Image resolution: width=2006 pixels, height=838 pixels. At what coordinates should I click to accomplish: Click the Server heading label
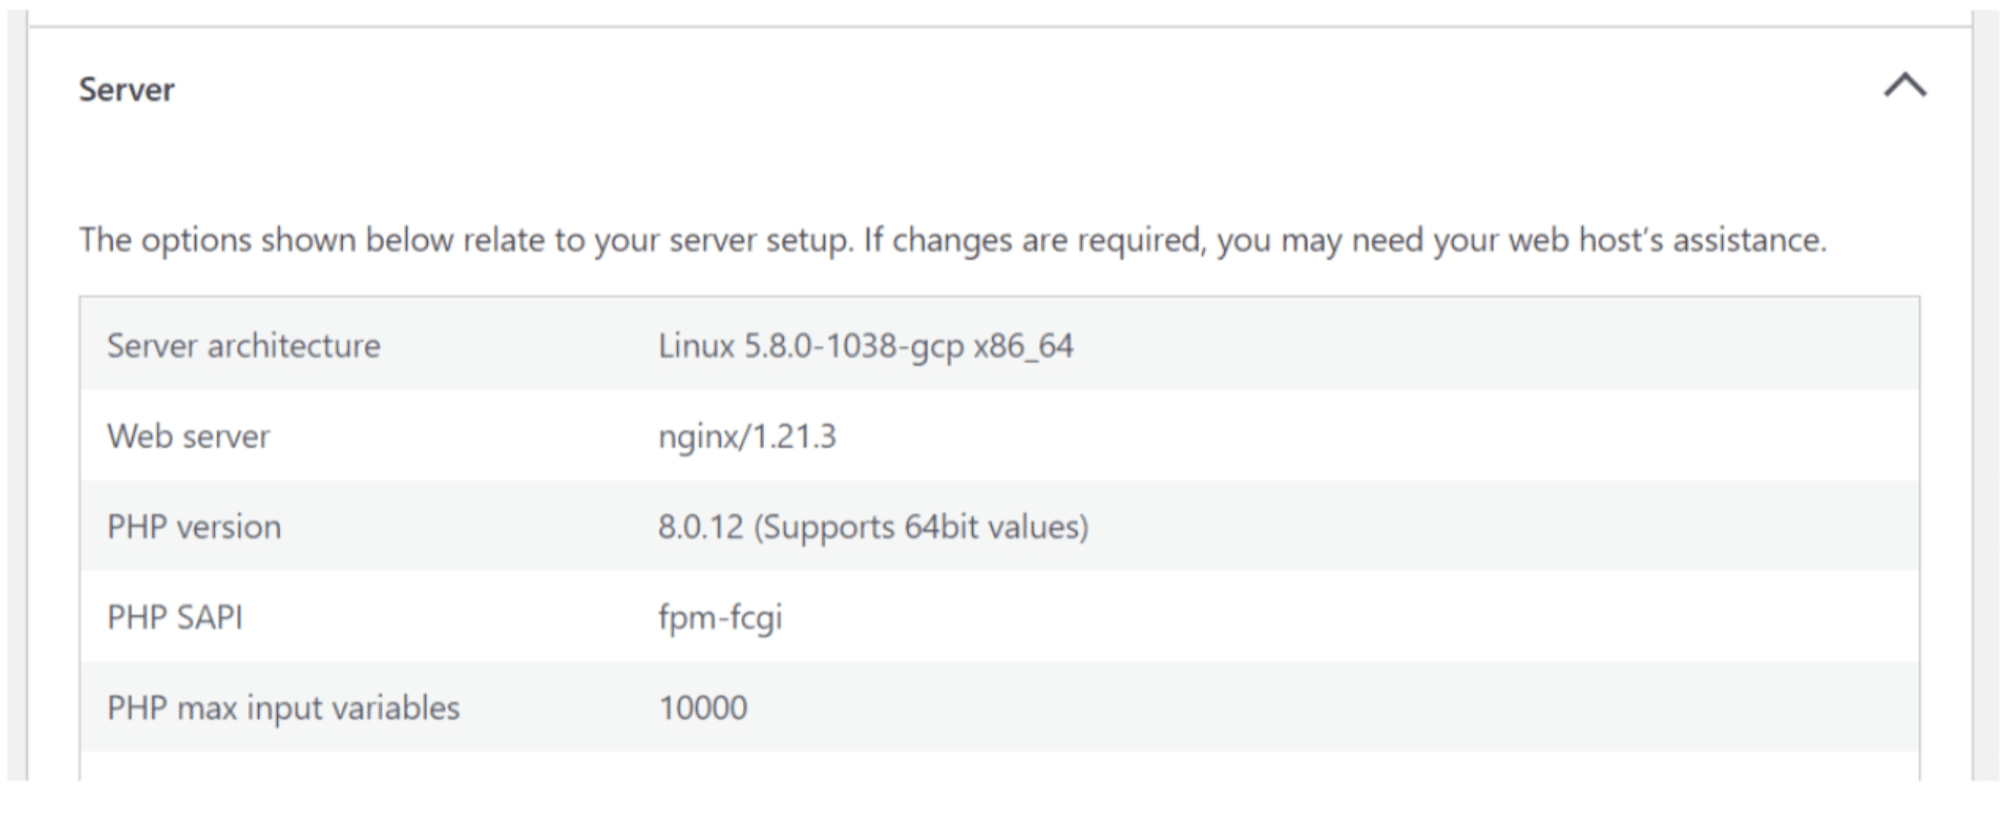pos(126,88)
